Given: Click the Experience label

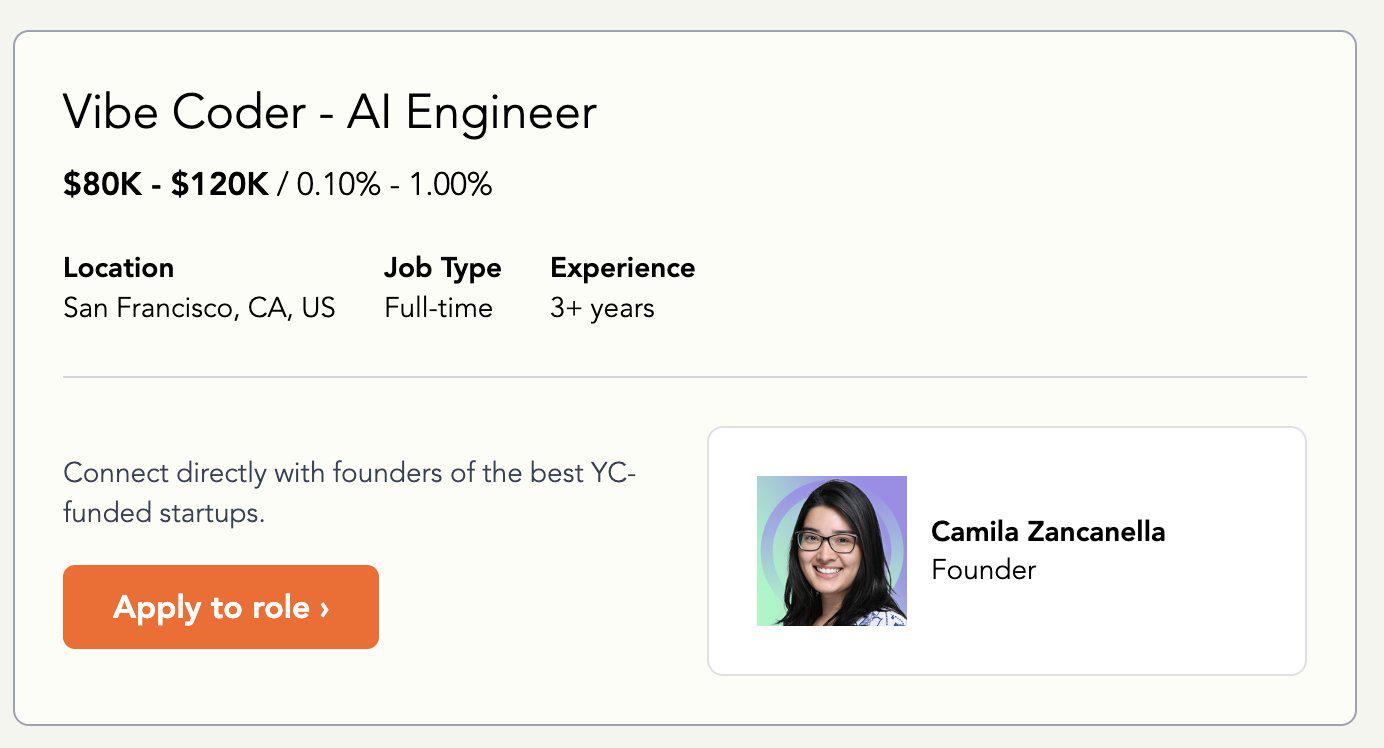Looking at the screenshot, I should (622, 268).
